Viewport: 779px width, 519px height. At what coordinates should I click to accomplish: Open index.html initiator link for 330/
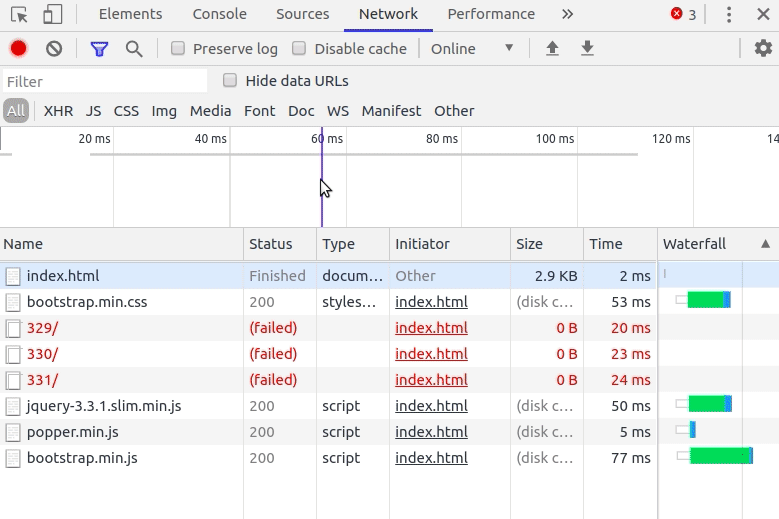click(x=431, y=354)
